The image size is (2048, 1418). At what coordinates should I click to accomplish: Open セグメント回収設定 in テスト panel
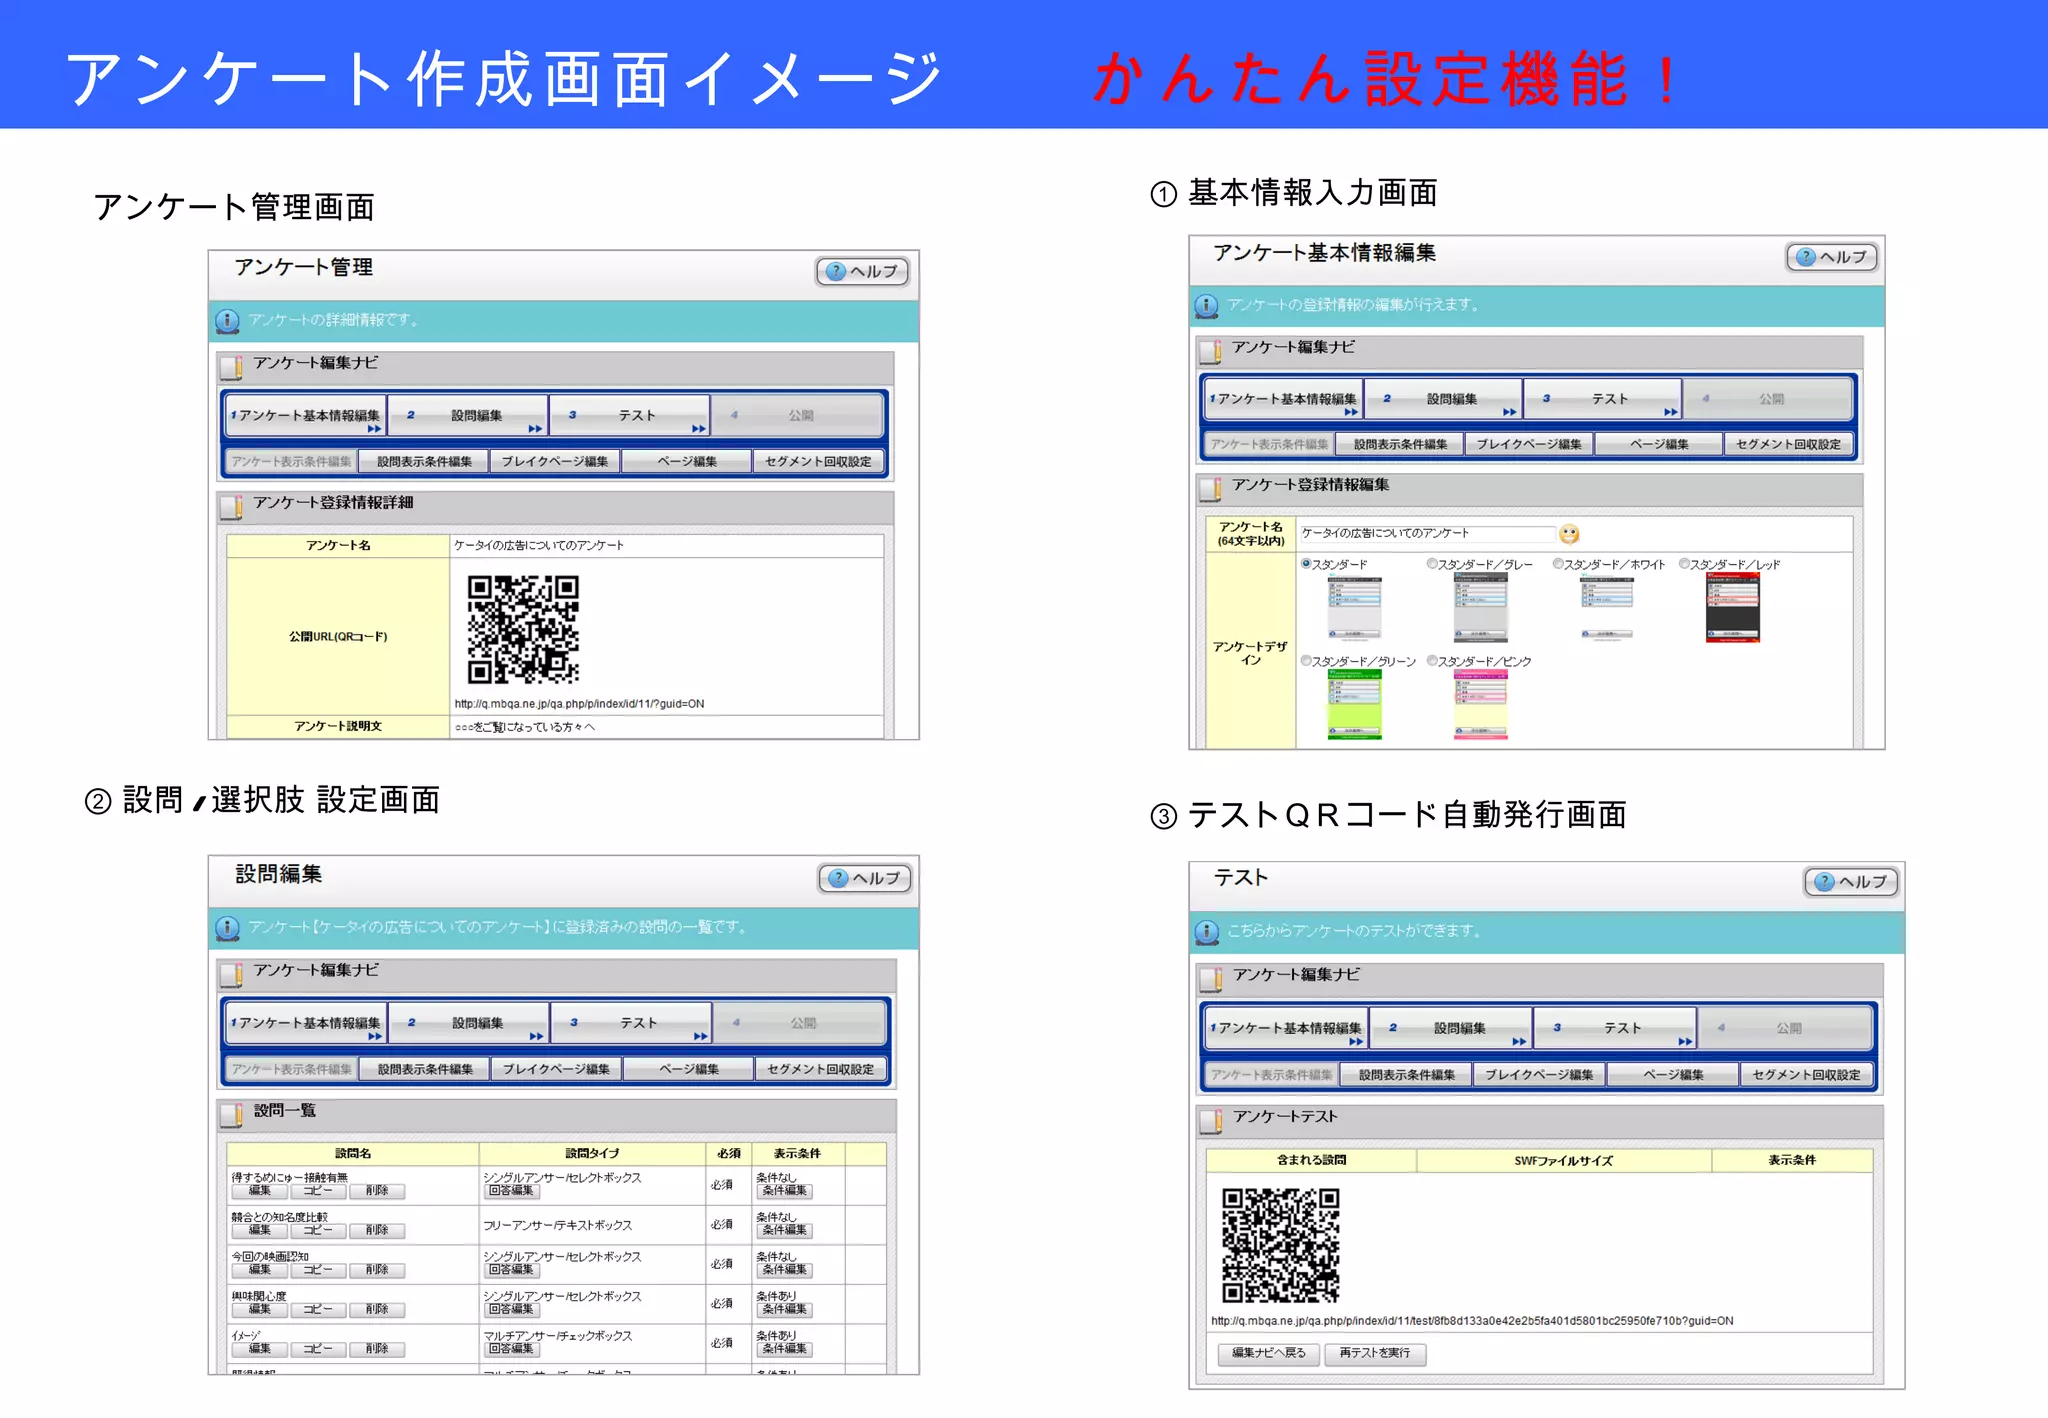1806,1075
